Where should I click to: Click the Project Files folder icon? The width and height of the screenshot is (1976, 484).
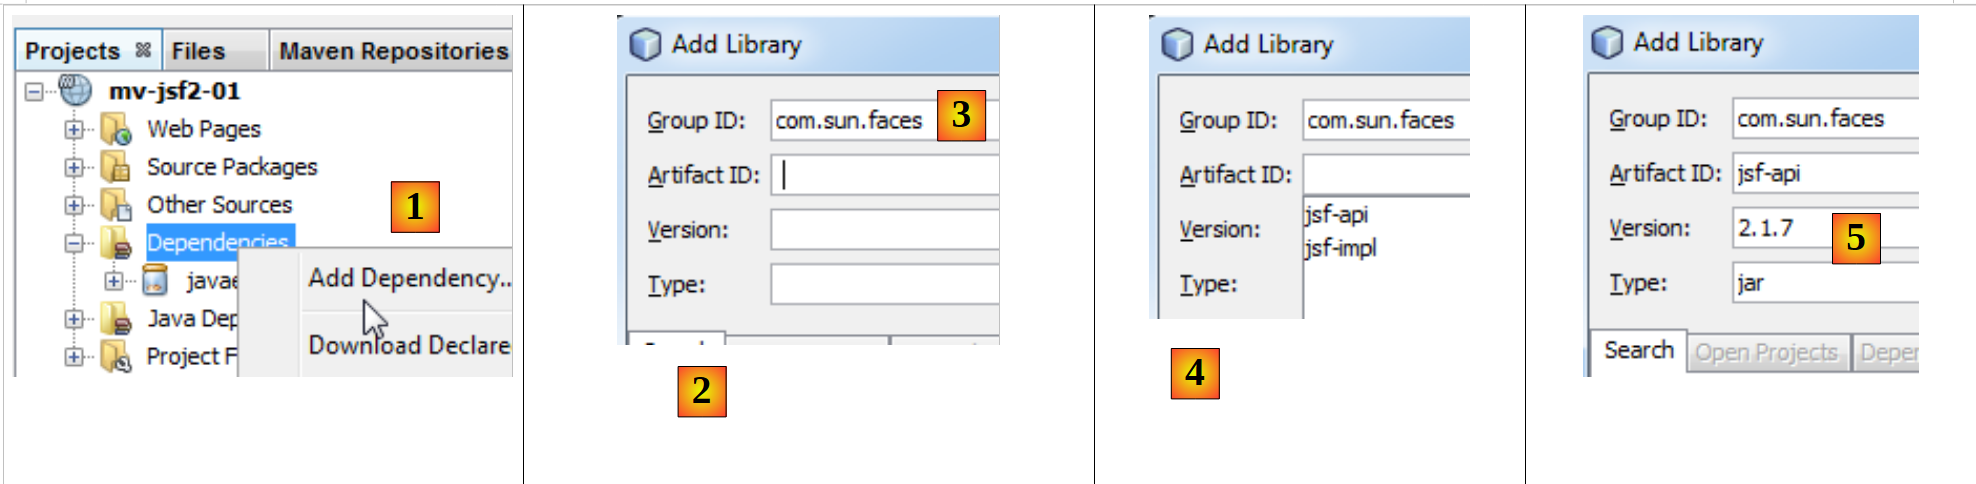[x=116, y=356]
